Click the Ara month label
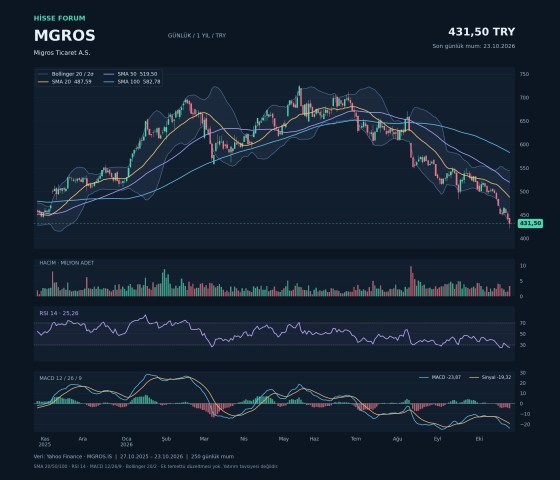Image resolution: width=560 pixels, height=480 pixels. [x=82, y=439]
